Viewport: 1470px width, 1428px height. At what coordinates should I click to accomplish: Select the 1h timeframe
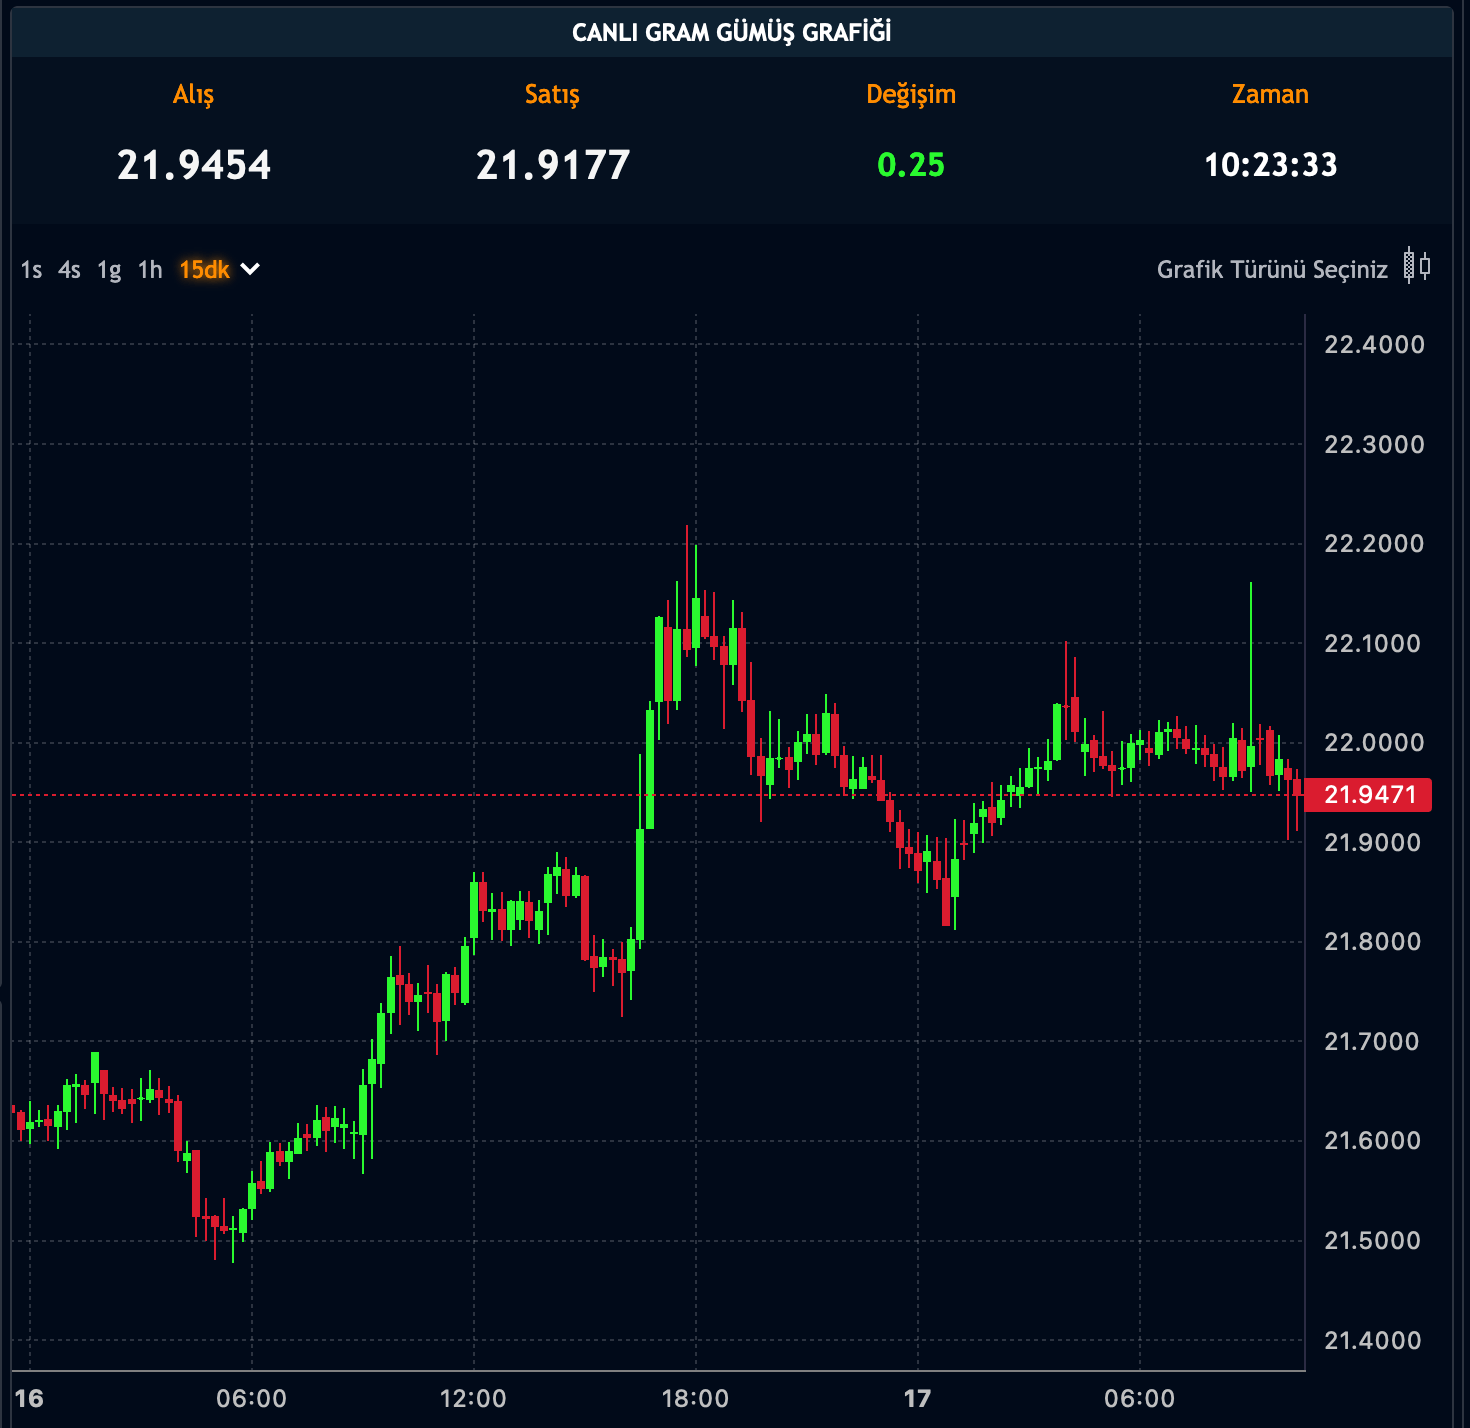click(150, 270)
